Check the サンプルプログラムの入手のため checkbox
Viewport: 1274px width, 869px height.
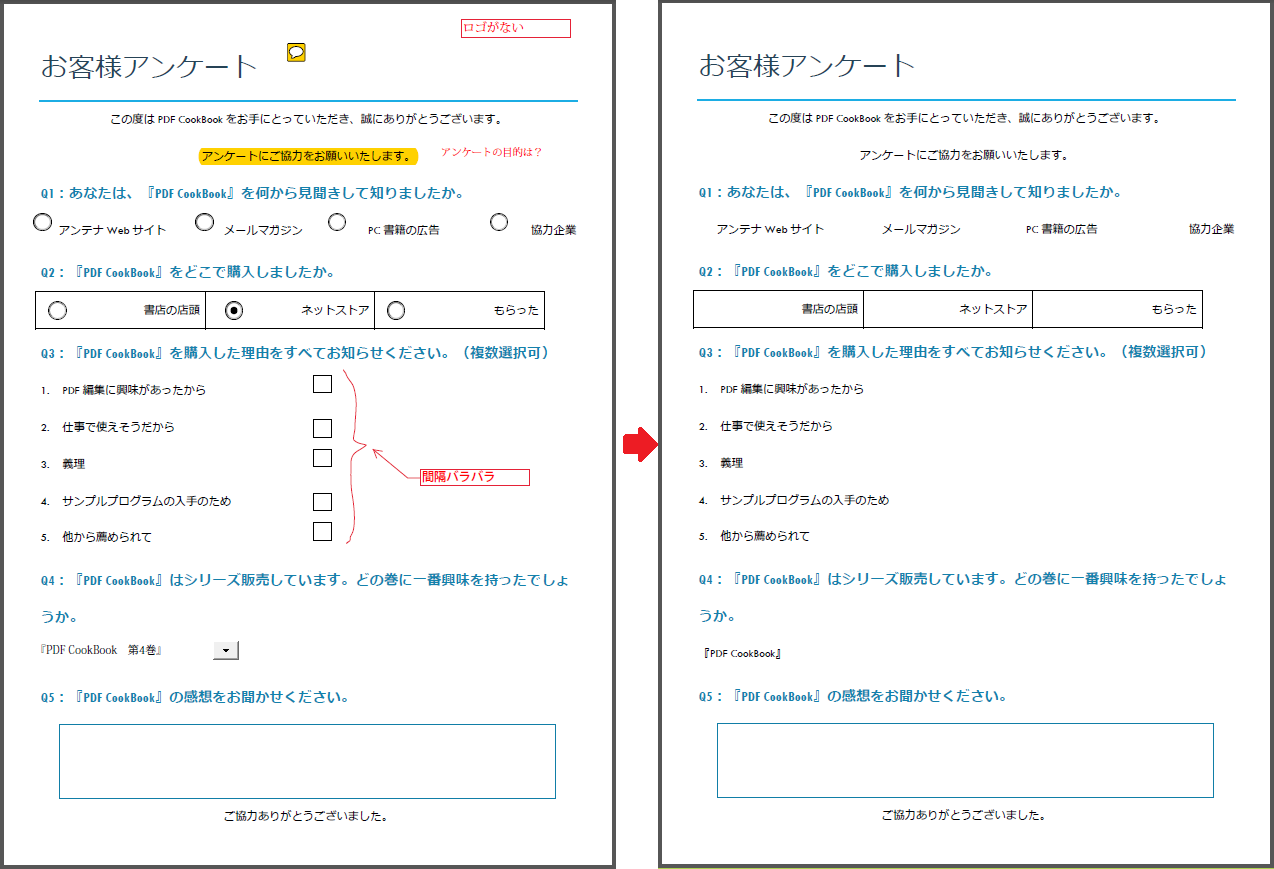(322, 501)
